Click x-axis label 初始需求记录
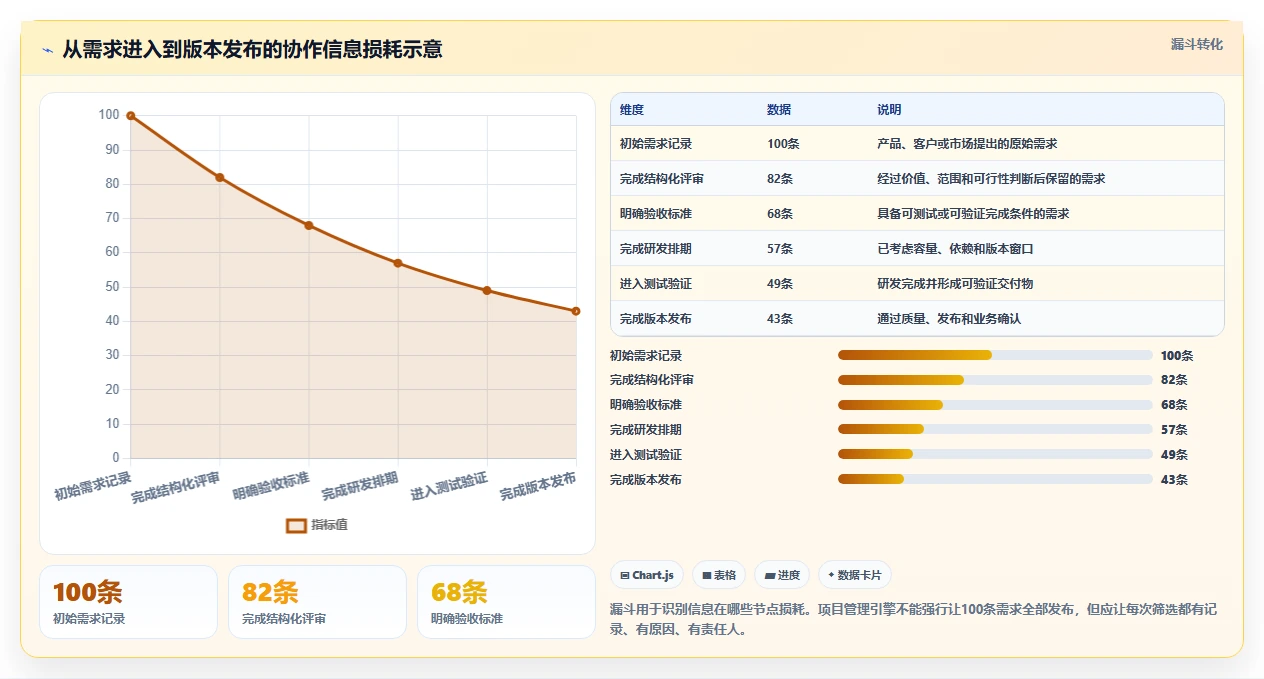Screen dimensions: 1264x679 93,486
